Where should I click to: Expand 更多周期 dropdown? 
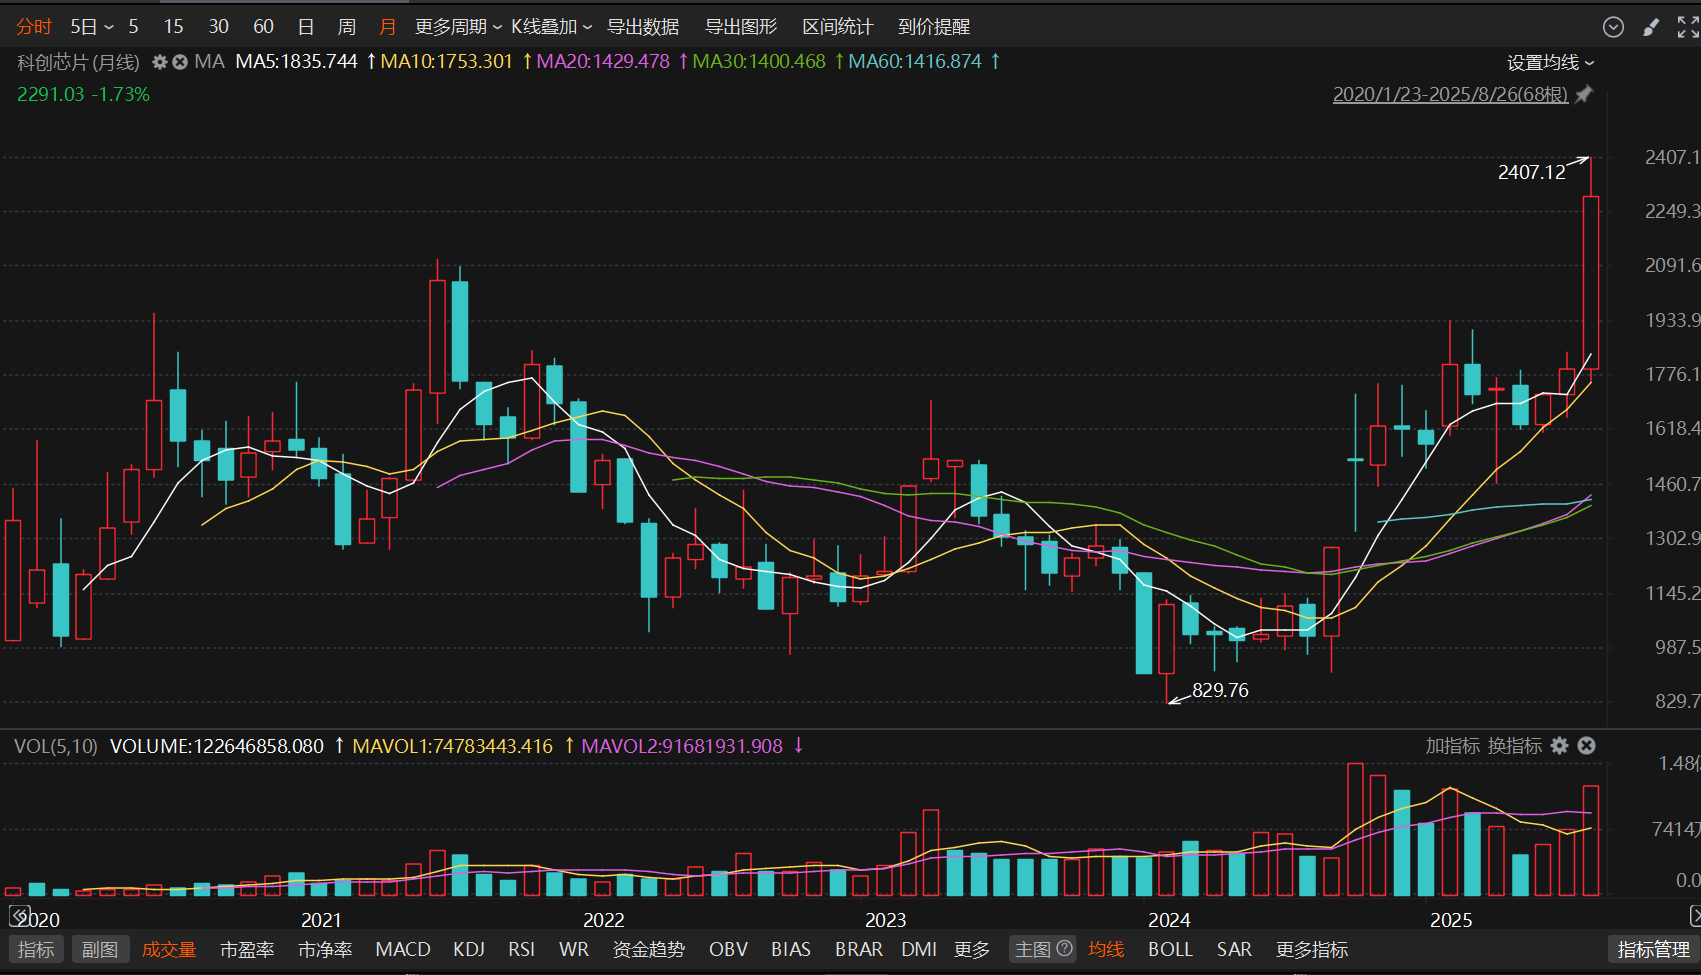pos(458,27)
